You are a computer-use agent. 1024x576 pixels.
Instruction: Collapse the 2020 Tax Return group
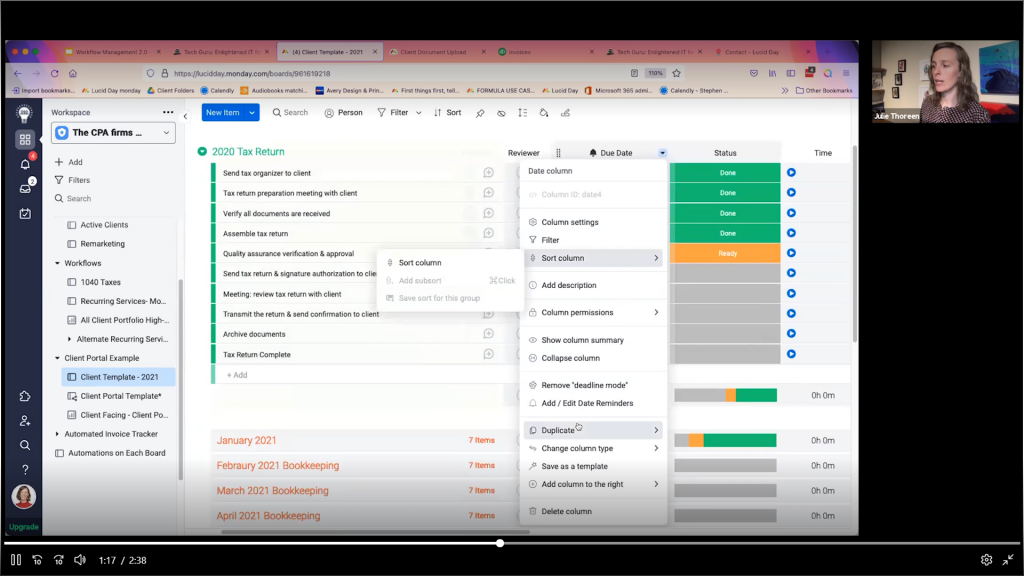pos(202,152)
